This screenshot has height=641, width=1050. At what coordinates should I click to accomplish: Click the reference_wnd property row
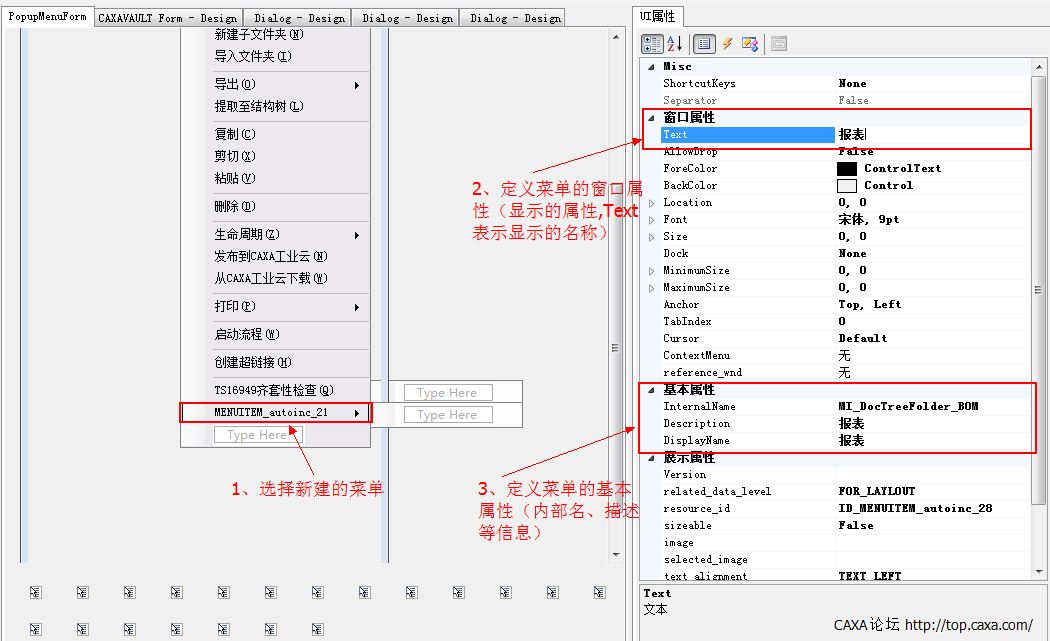click(x=845, y=372)
